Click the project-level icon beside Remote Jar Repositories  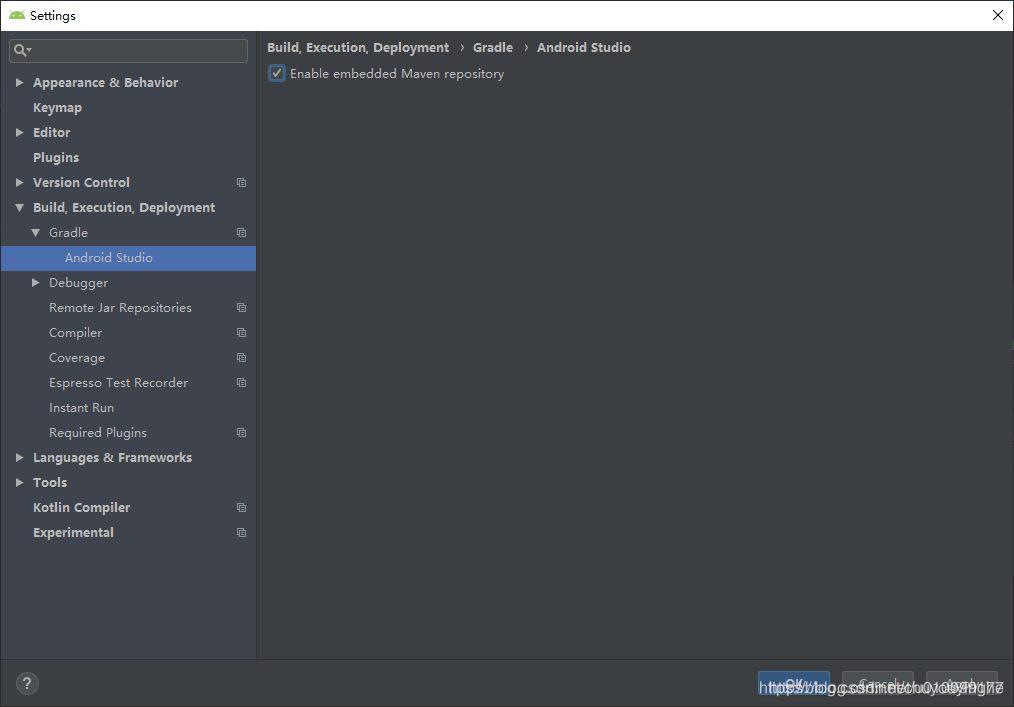pos(241,308)
